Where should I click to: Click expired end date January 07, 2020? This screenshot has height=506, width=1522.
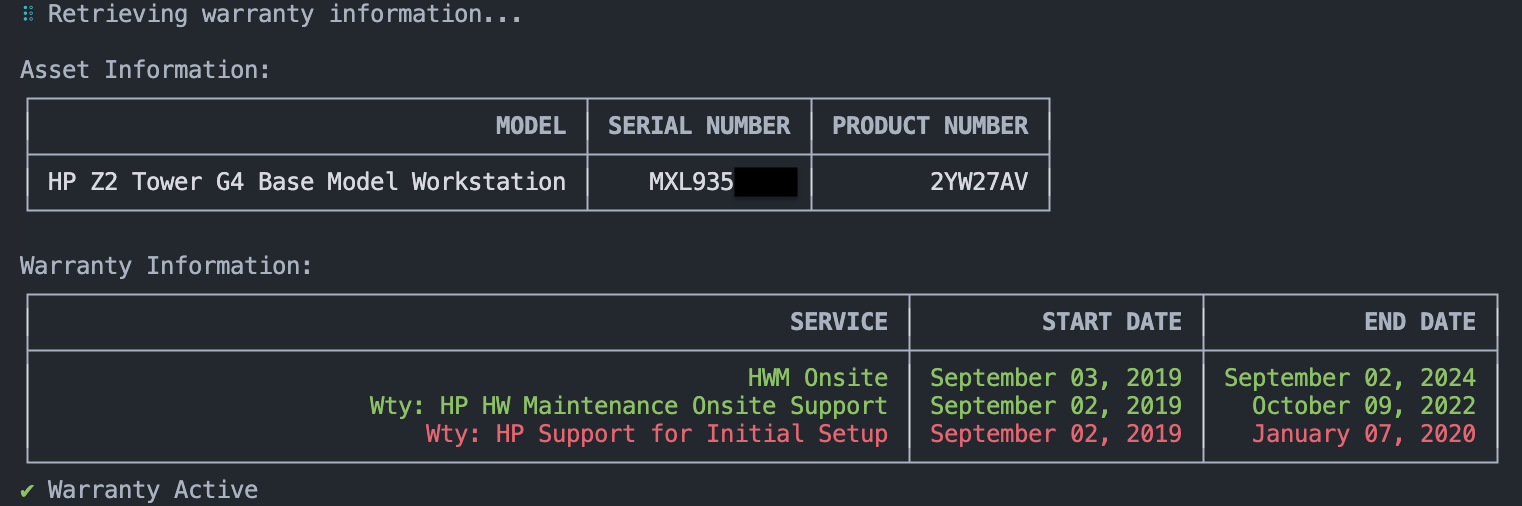click(1364, 434)
